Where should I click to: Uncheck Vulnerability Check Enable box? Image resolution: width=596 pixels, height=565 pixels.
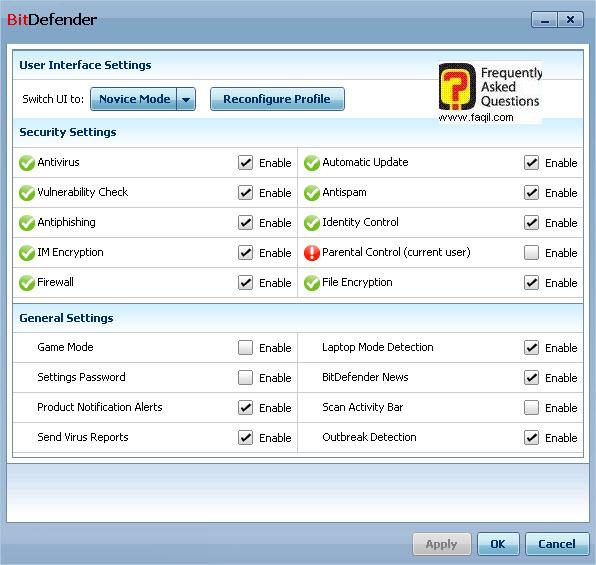coord(246,193)
